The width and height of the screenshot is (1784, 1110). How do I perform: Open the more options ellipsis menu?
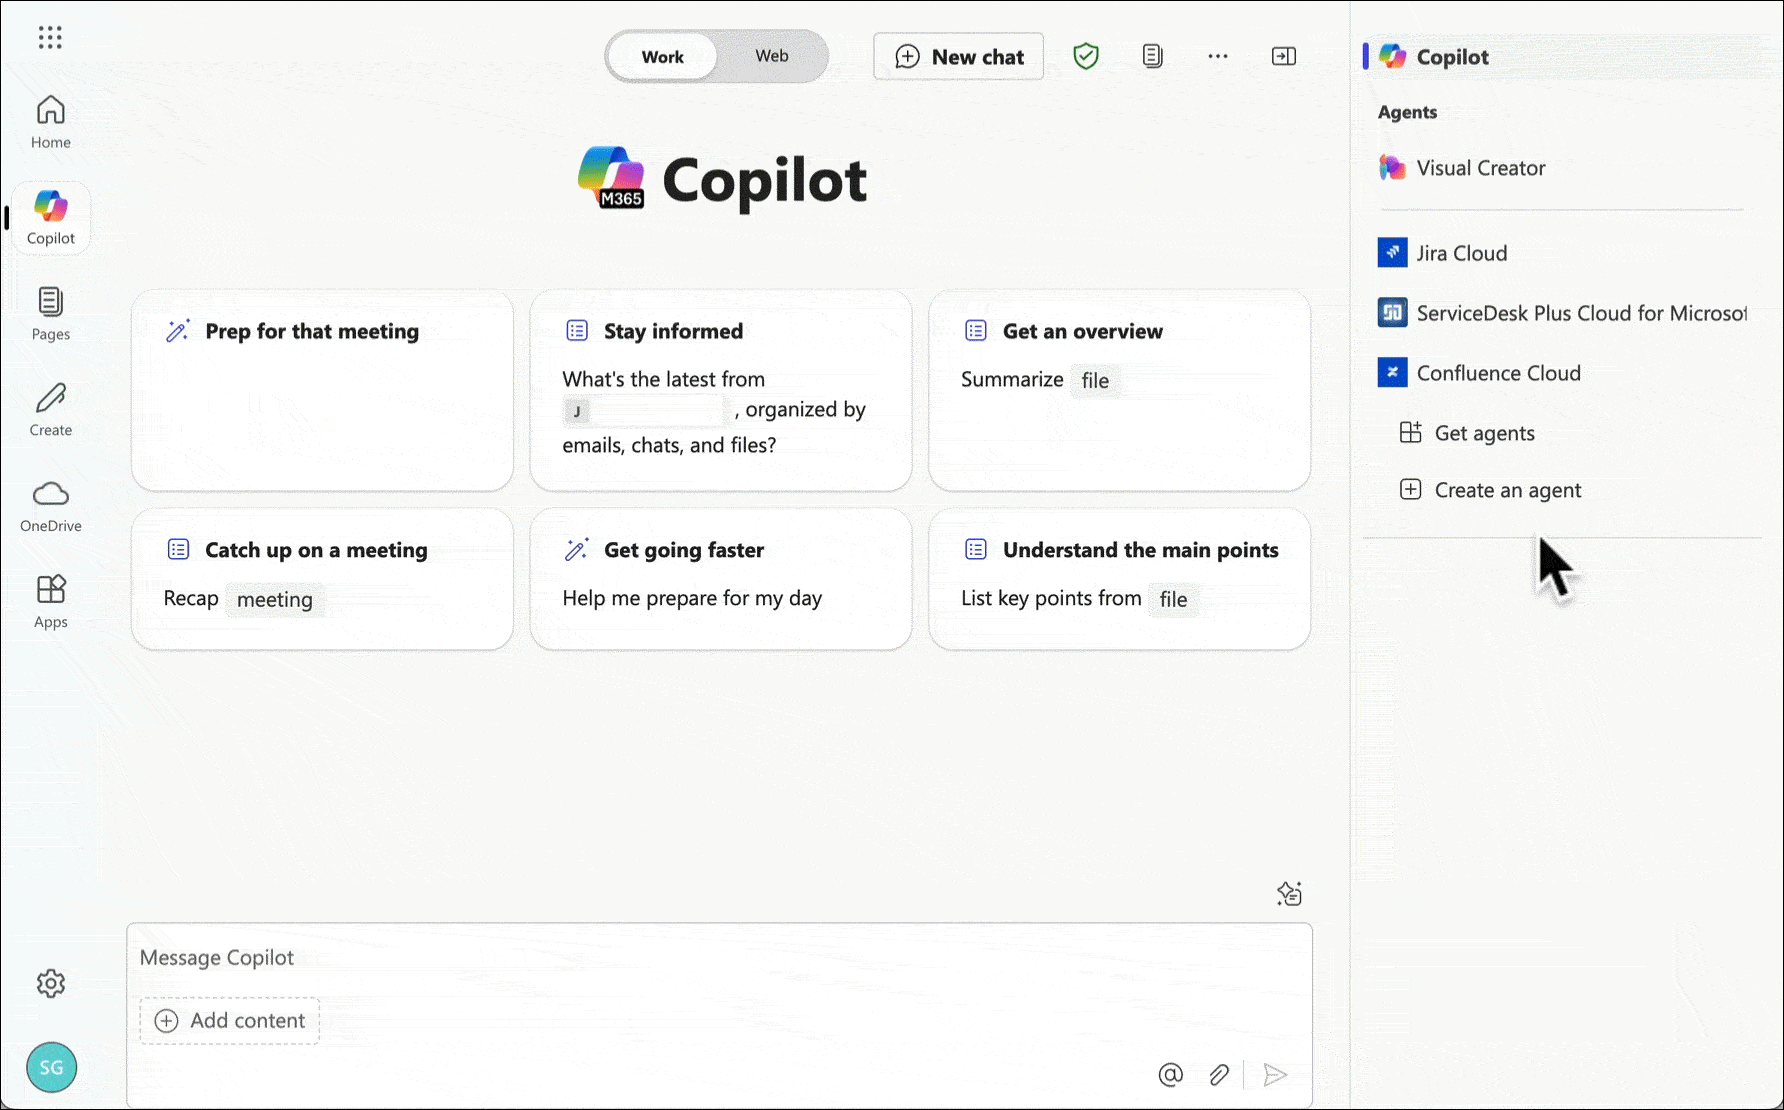1217,56
